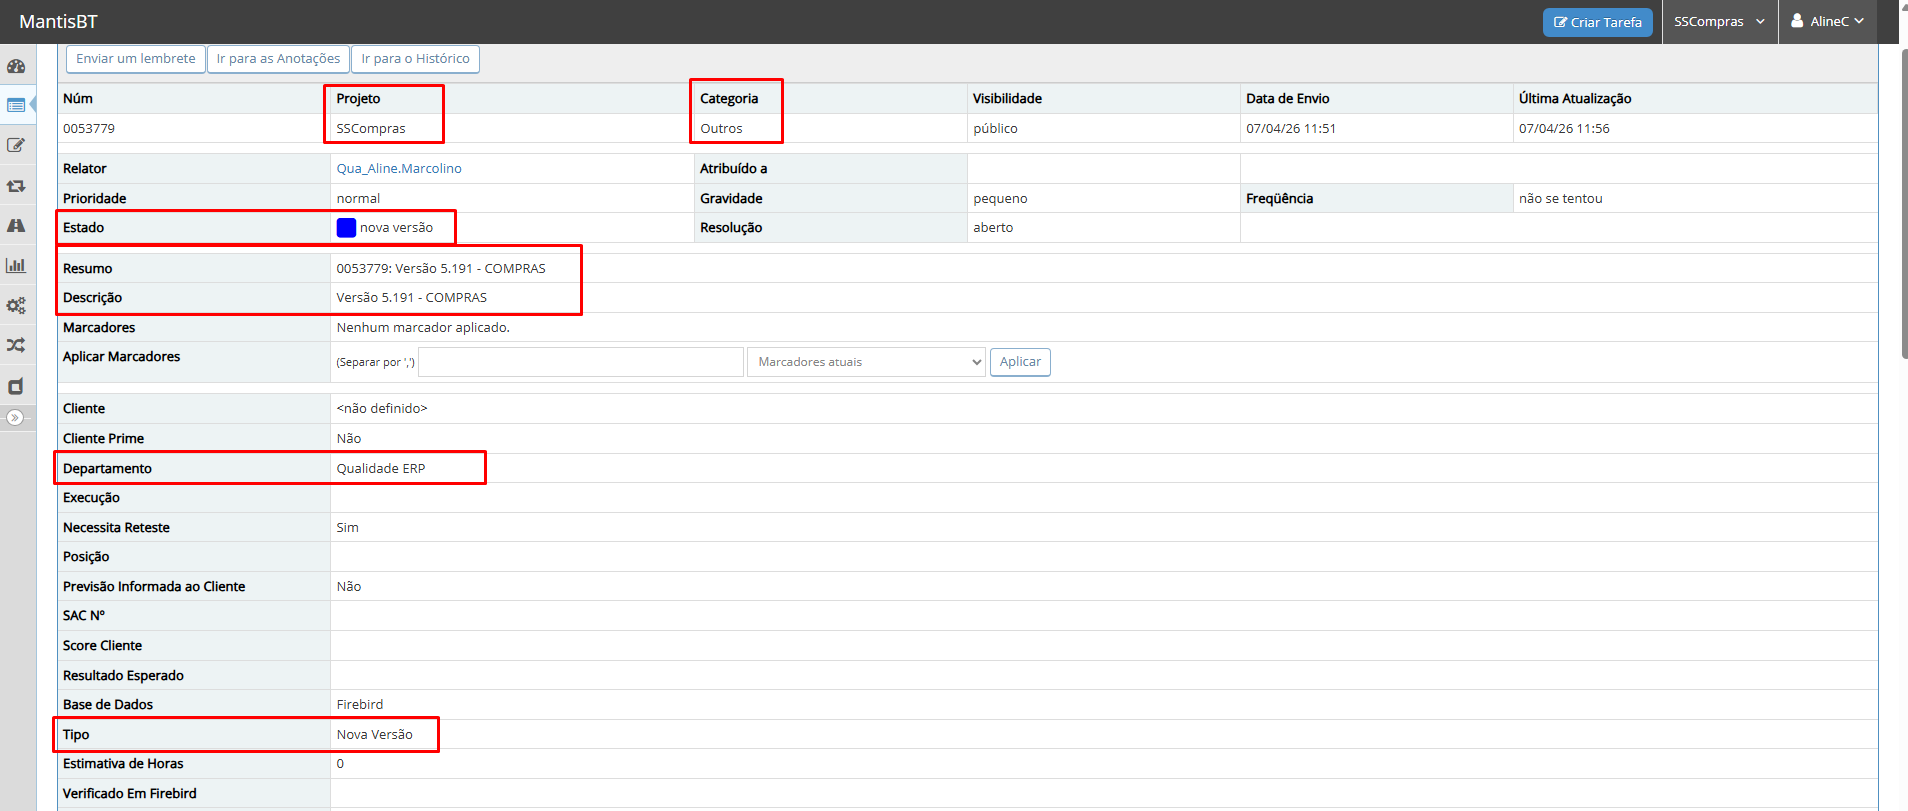The width and height of the screenshot is (1908, 811).
Task: Open the Summary bar chart icon
Action: (16, 265)
